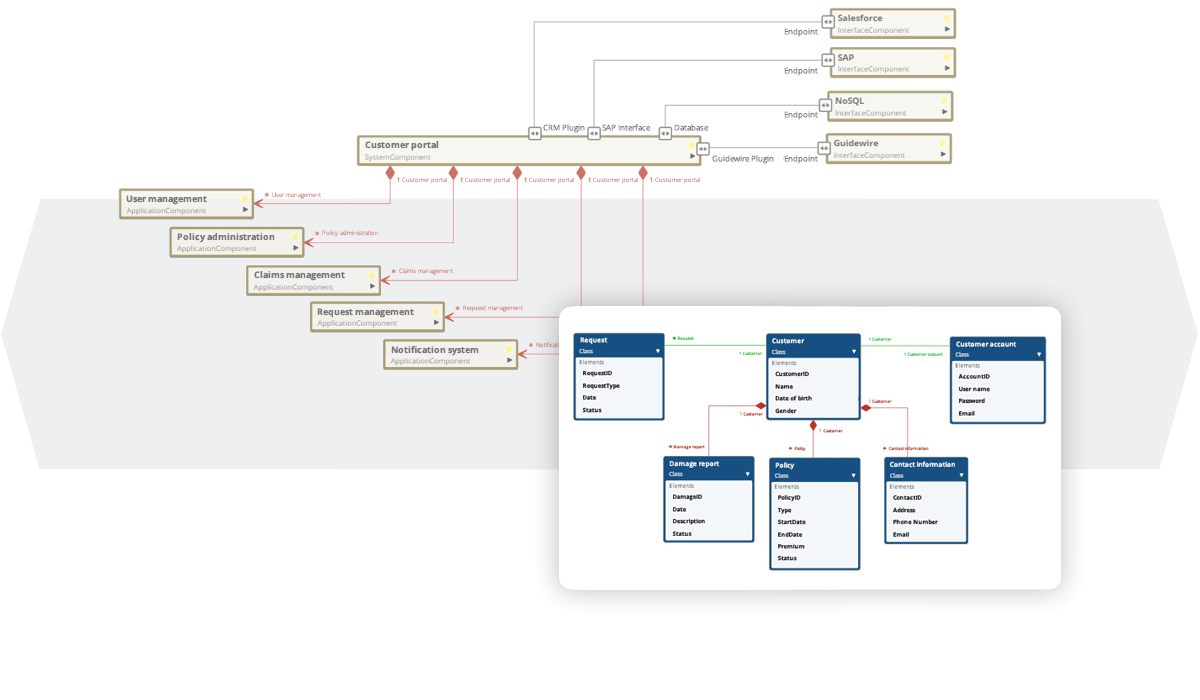1200x700 pixels.
Task: Click yellow status dot on User management
Action: pyautogui.click(x=245, y=198)
